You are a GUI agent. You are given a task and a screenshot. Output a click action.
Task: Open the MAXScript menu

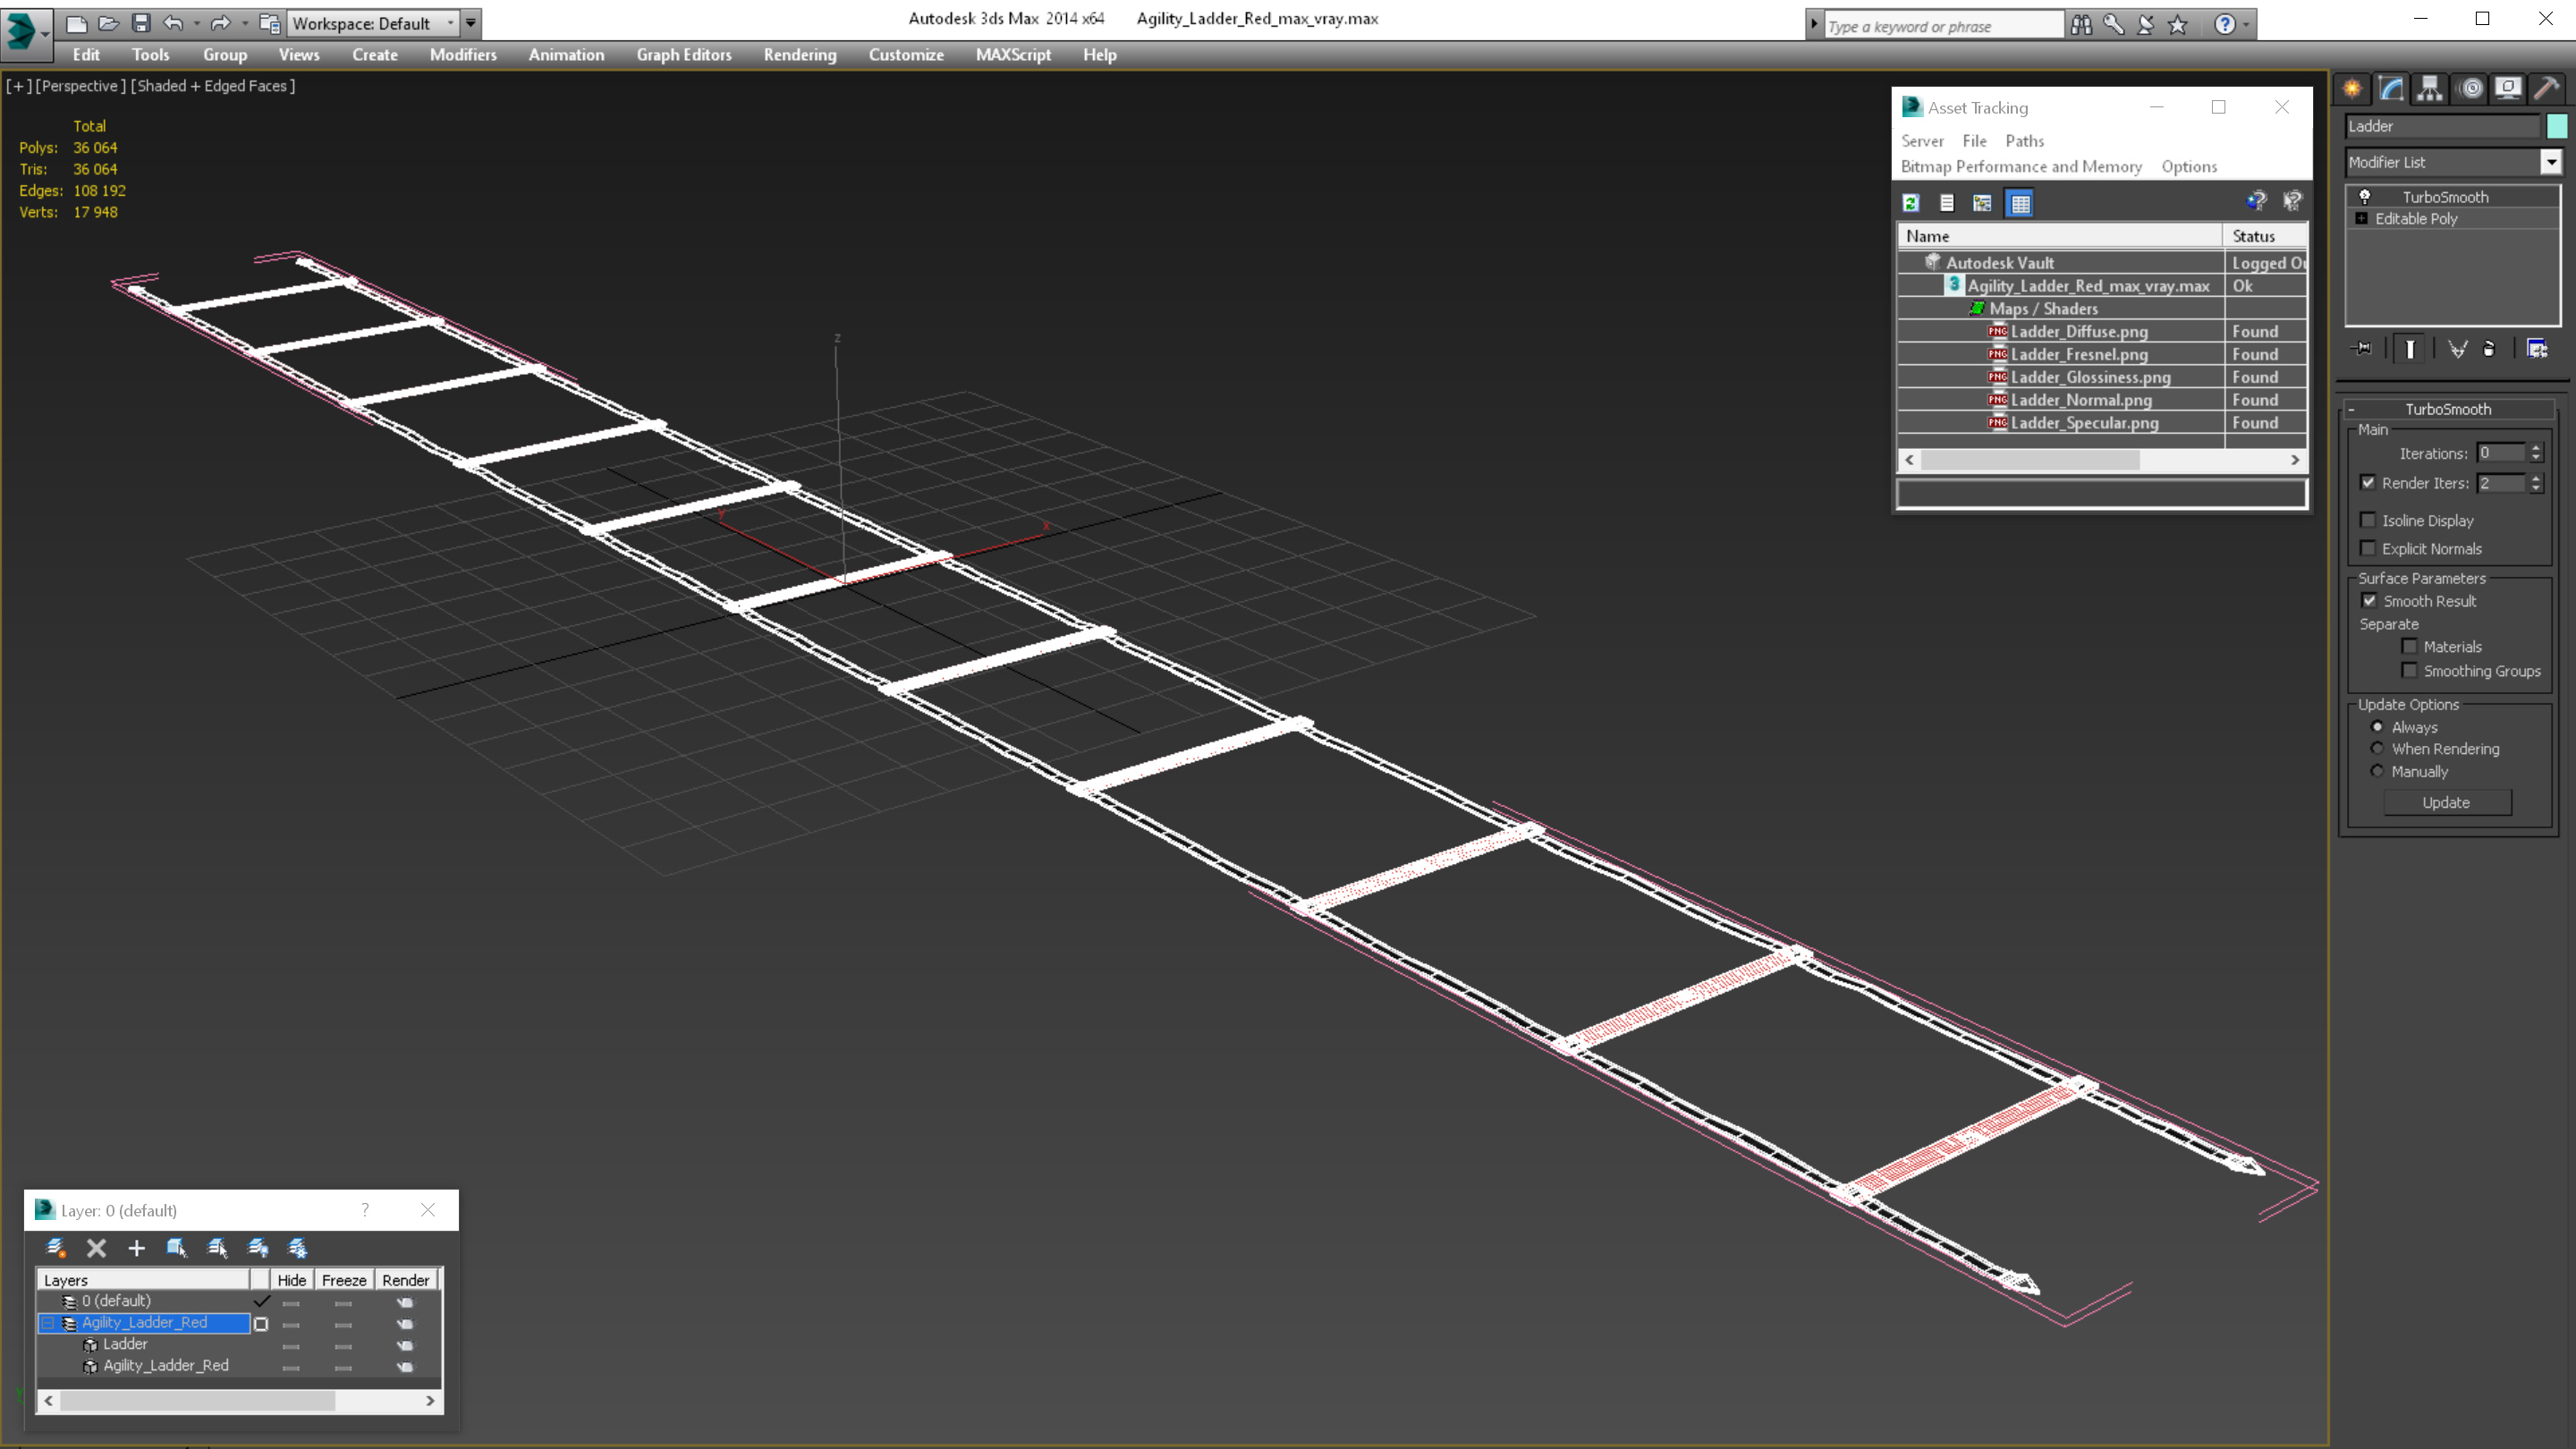pos(1013,55)
